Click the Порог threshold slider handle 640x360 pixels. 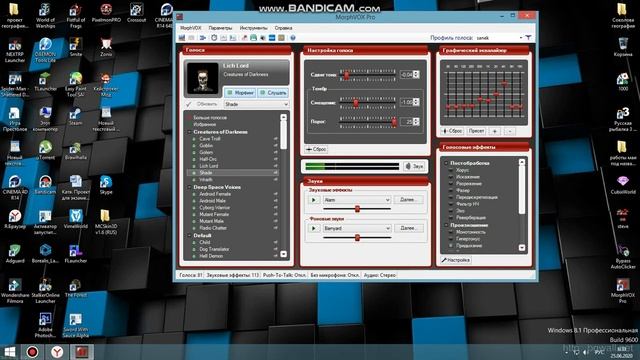click(x=394, y=122)
